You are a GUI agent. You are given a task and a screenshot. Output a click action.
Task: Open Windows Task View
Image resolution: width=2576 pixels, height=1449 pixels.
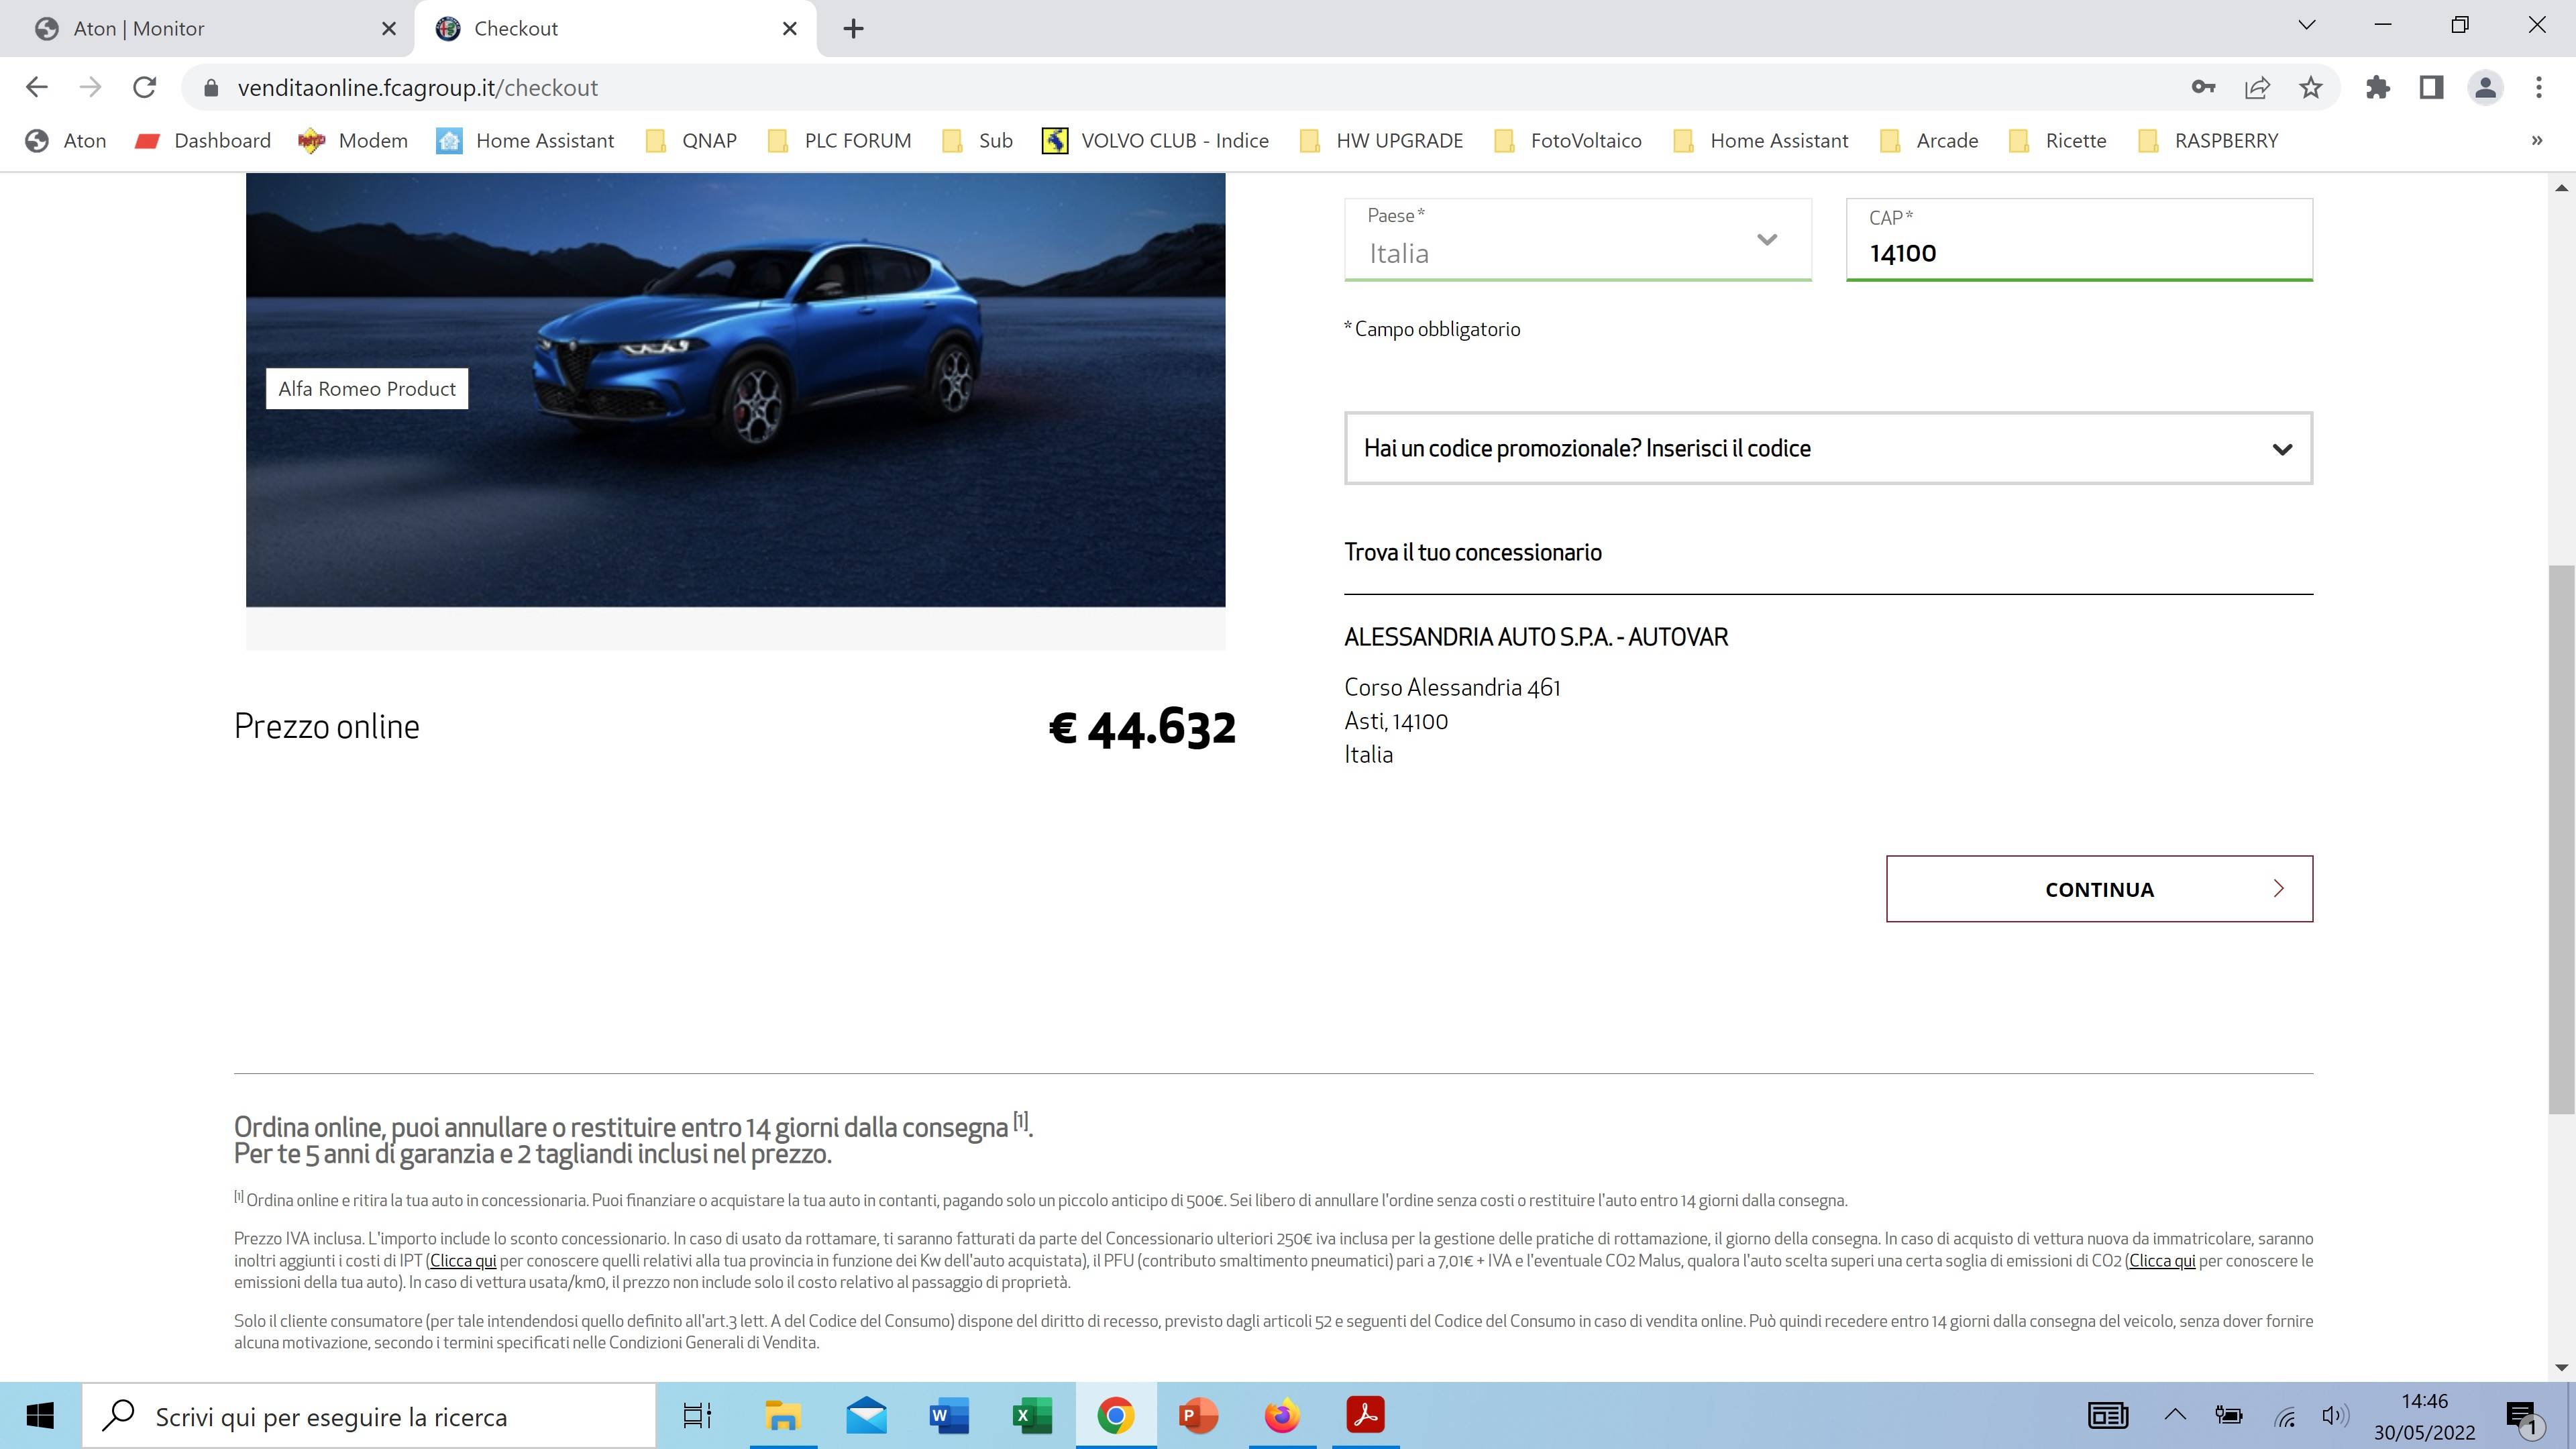pyautogui.click(x=697, y=1416)
